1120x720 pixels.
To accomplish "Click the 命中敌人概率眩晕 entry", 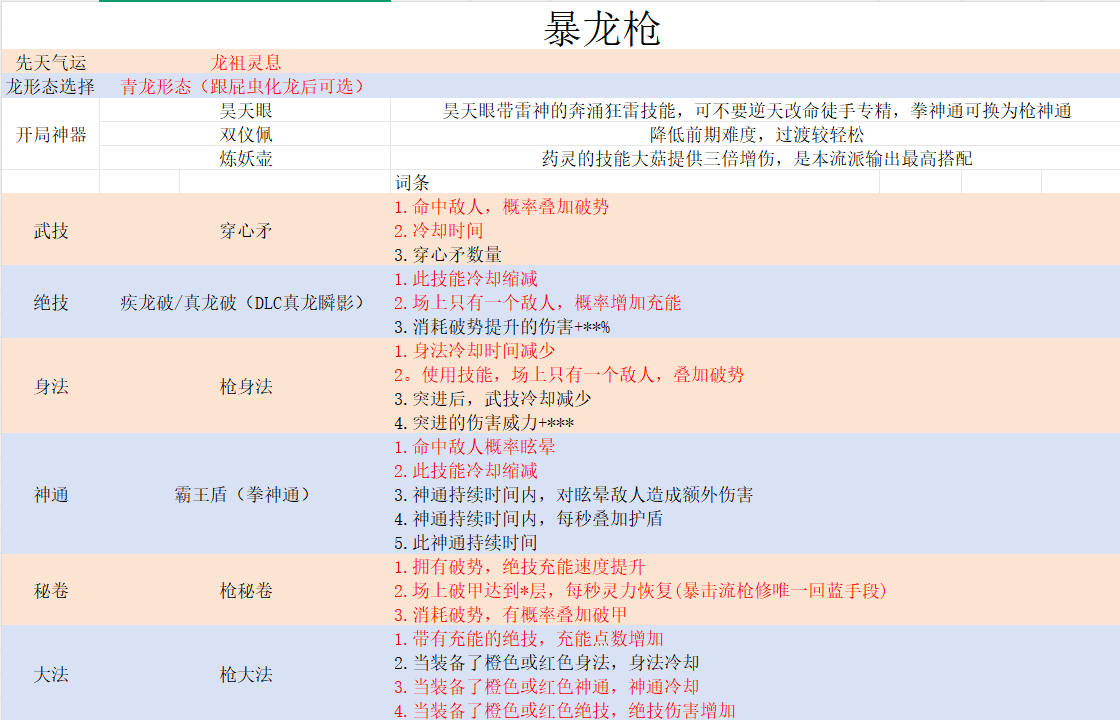I will (474, 447).
